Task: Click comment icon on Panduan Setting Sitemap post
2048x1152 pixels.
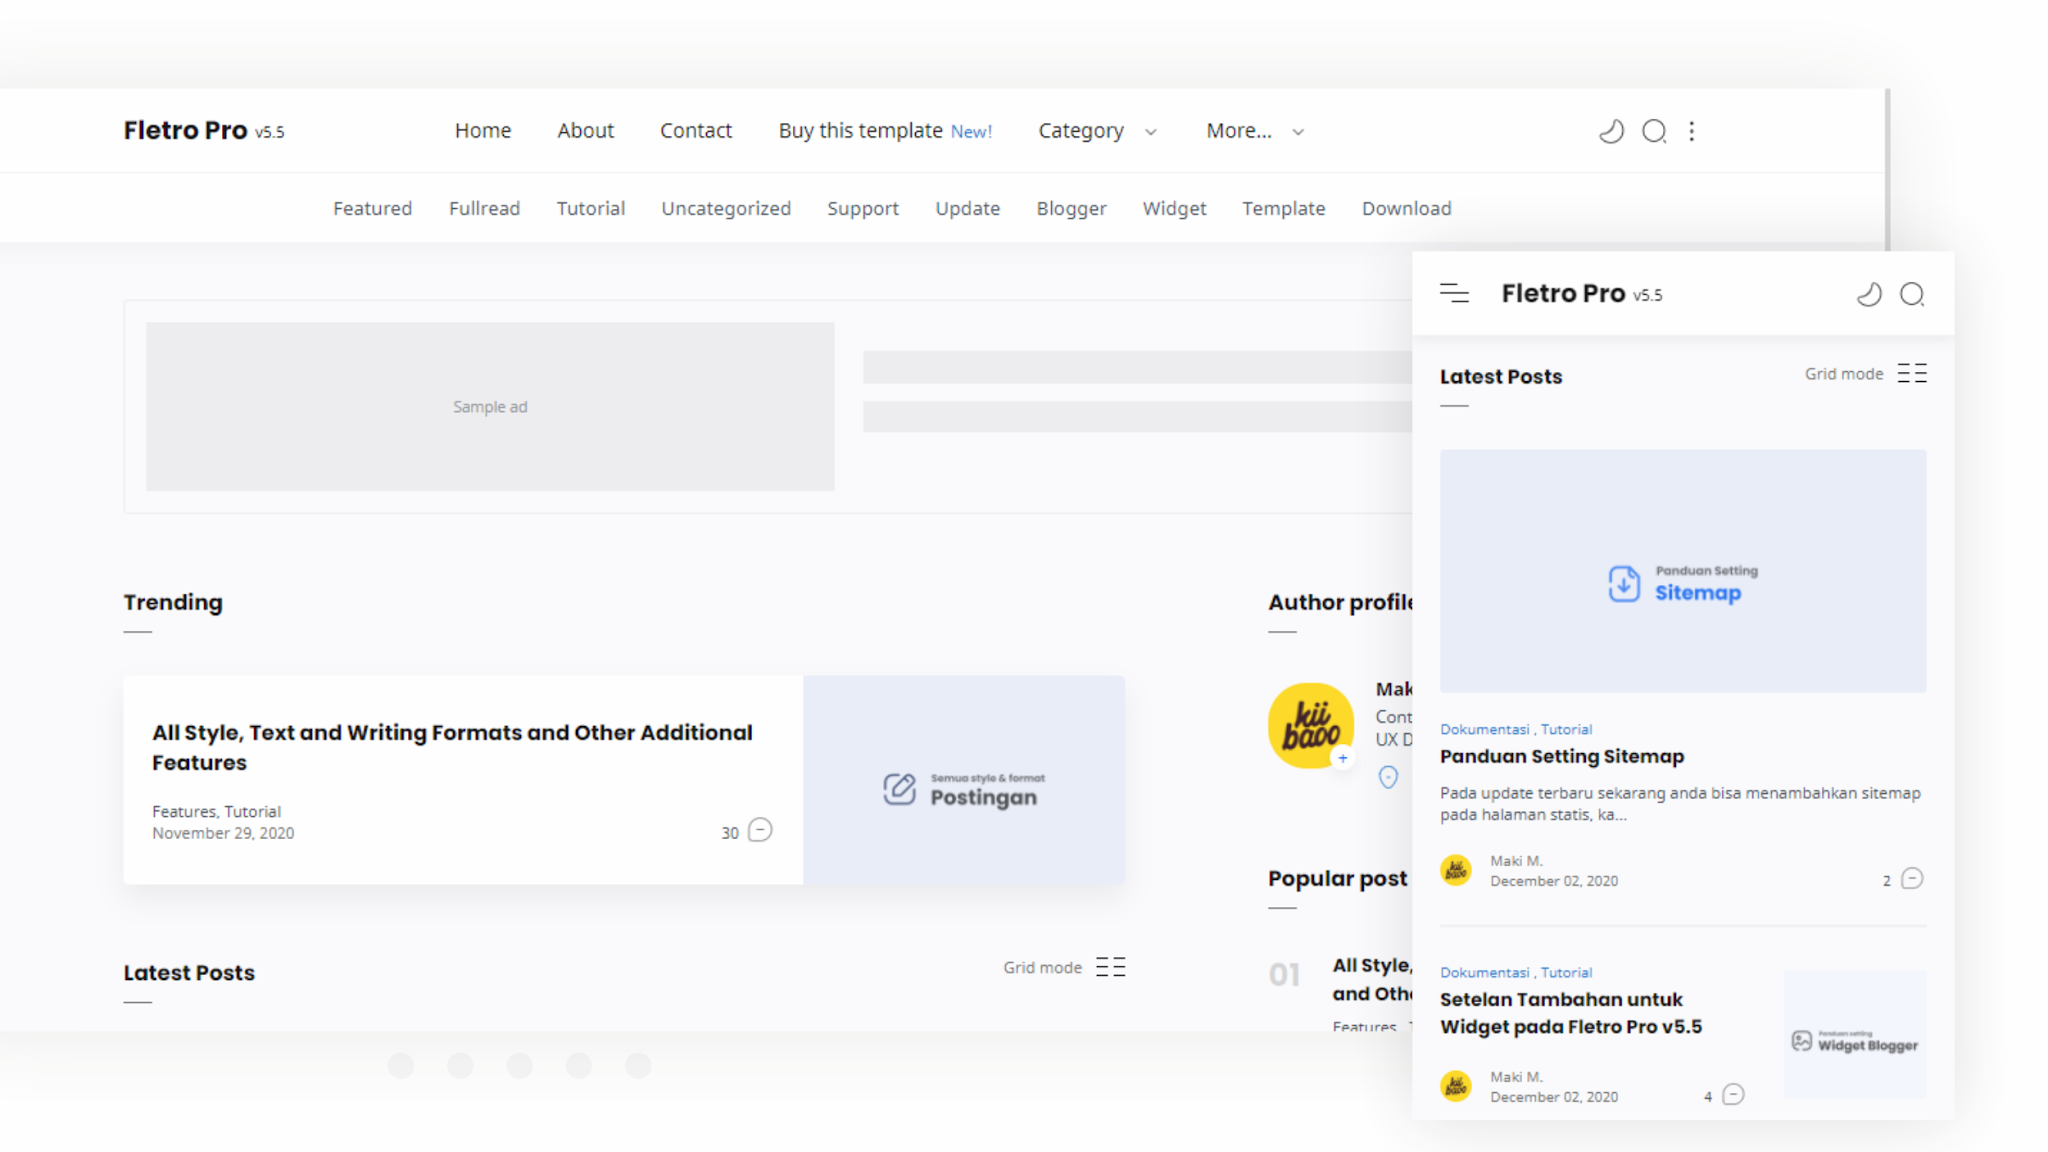Action: pyautogui.click(x=1912, y=879)
